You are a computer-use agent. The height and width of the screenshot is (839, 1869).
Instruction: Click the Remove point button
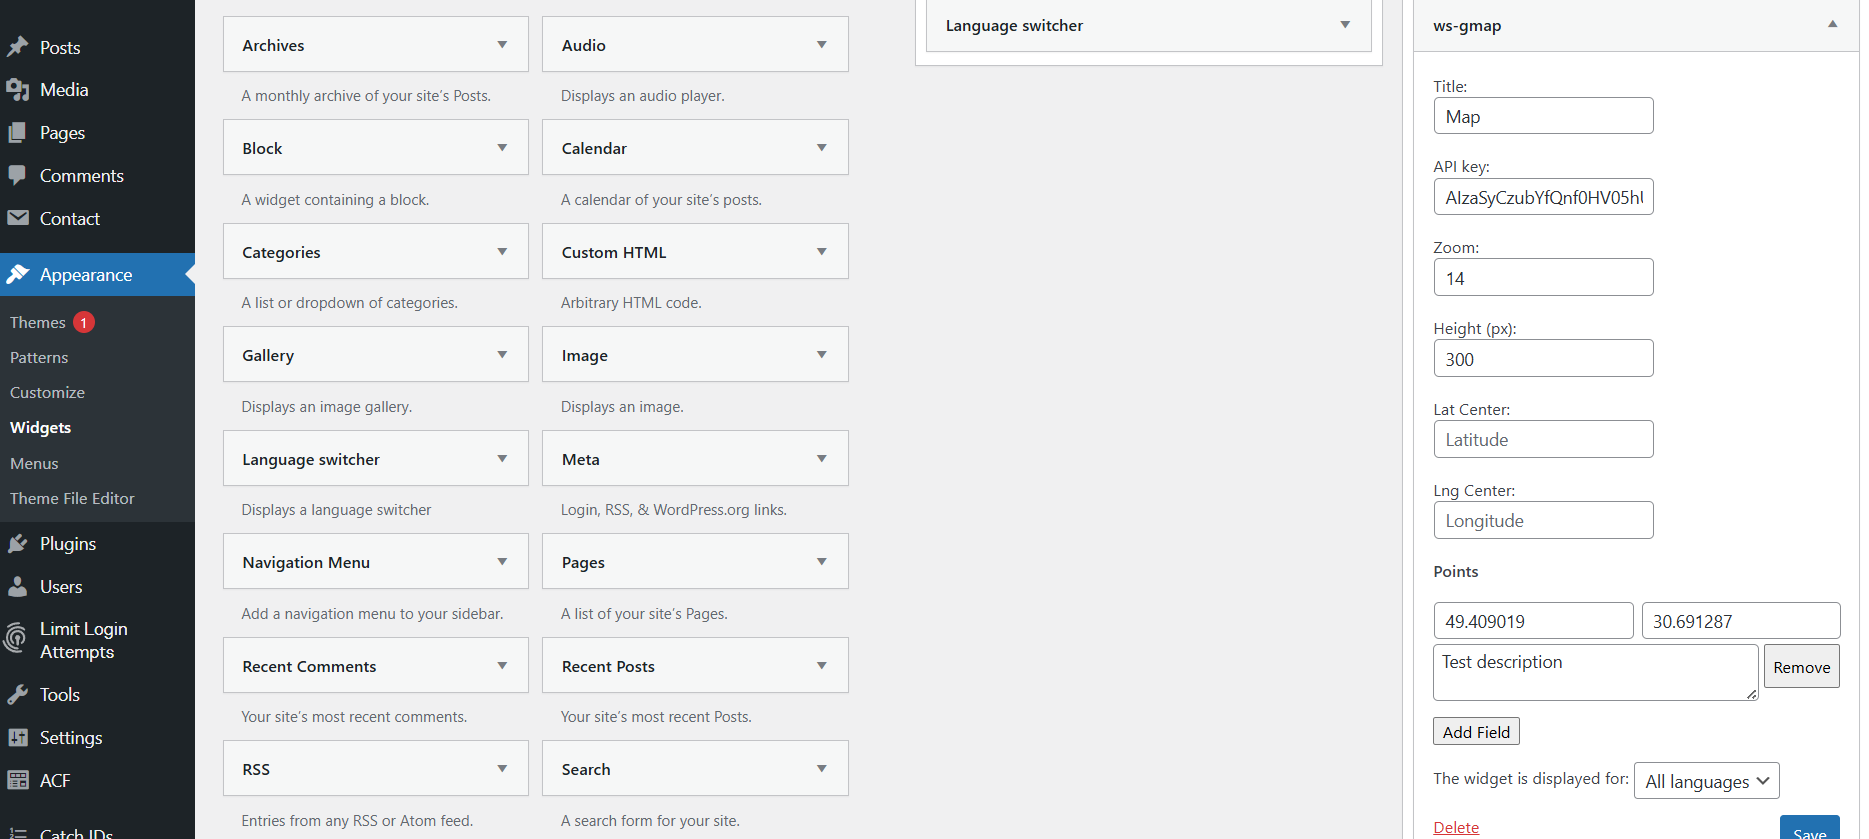pos(1801,667)
